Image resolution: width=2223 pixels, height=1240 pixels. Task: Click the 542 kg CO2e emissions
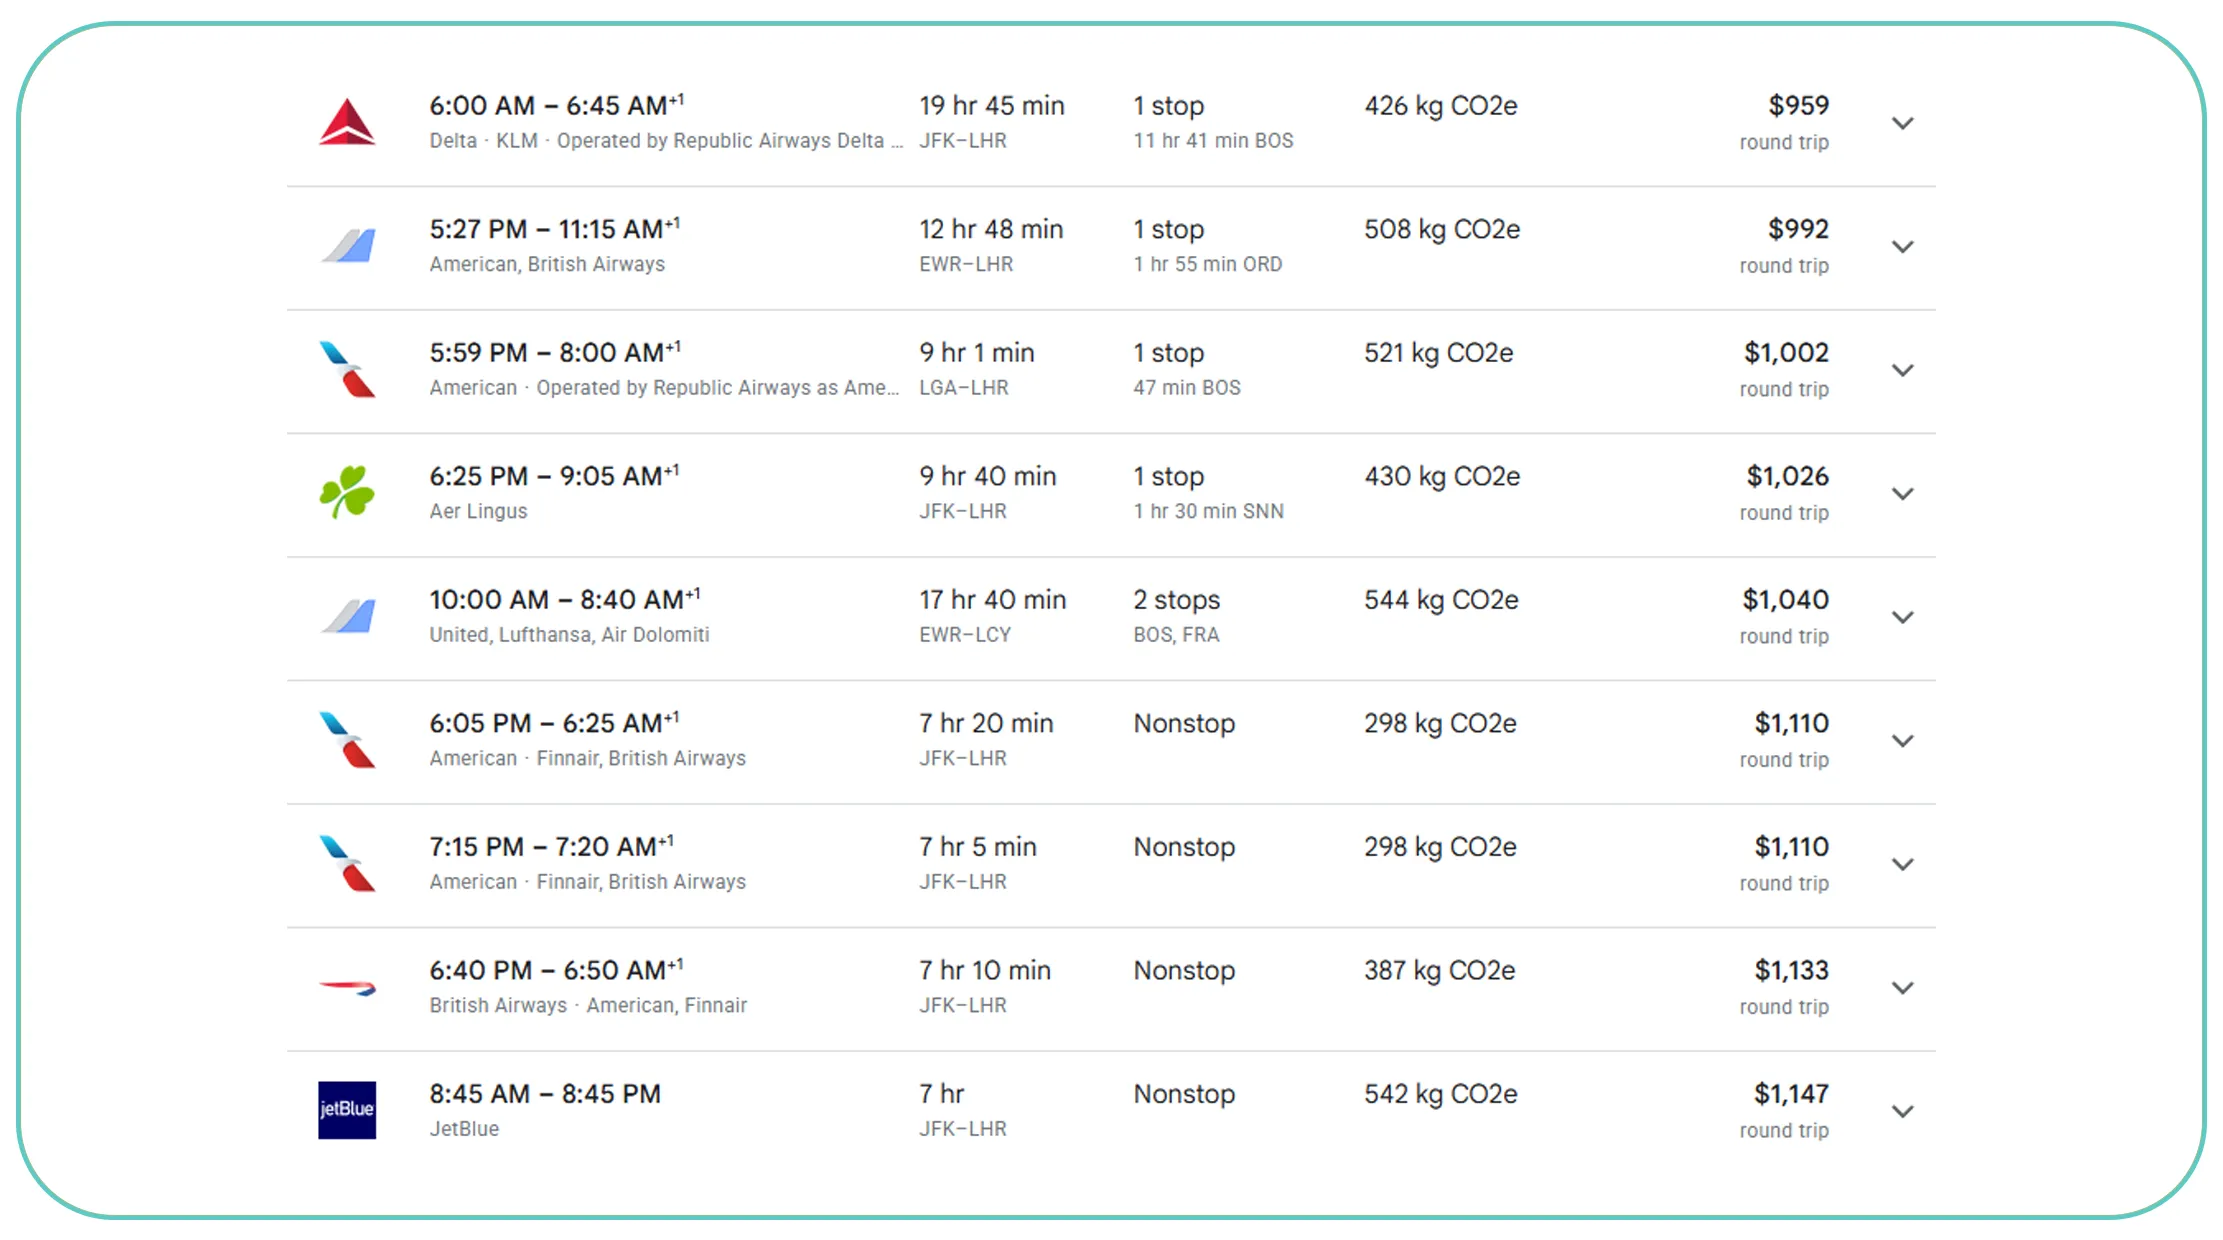point(1441,1094)
